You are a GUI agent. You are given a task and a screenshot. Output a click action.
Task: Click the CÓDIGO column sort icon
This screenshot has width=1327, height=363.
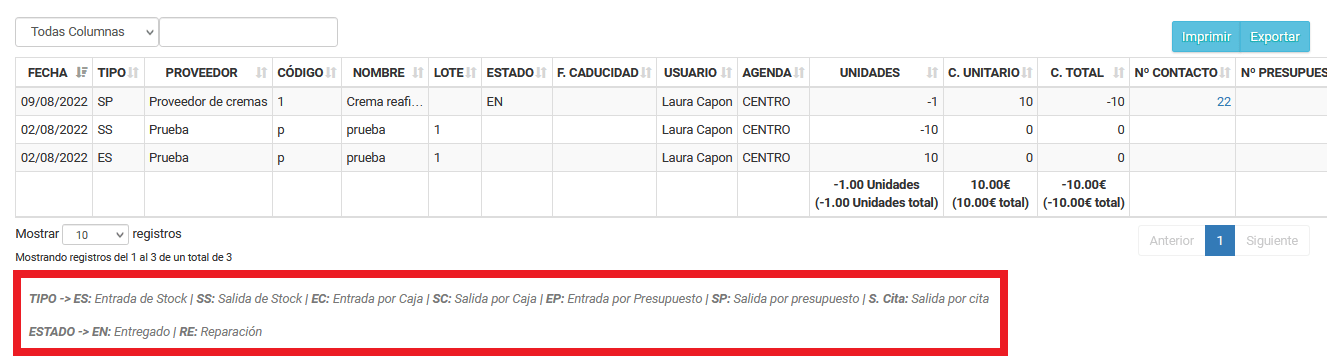point(331,73)
